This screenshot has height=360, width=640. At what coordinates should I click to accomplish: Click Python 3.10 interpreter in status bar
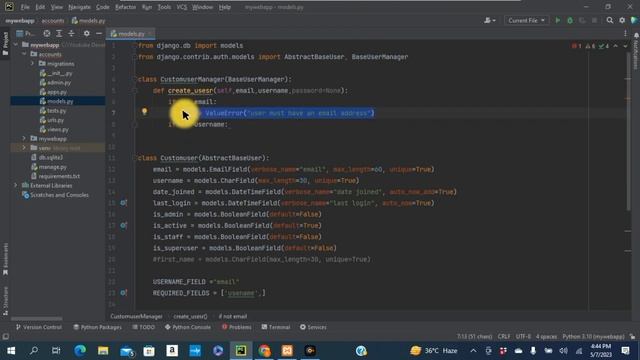(593, 337)
